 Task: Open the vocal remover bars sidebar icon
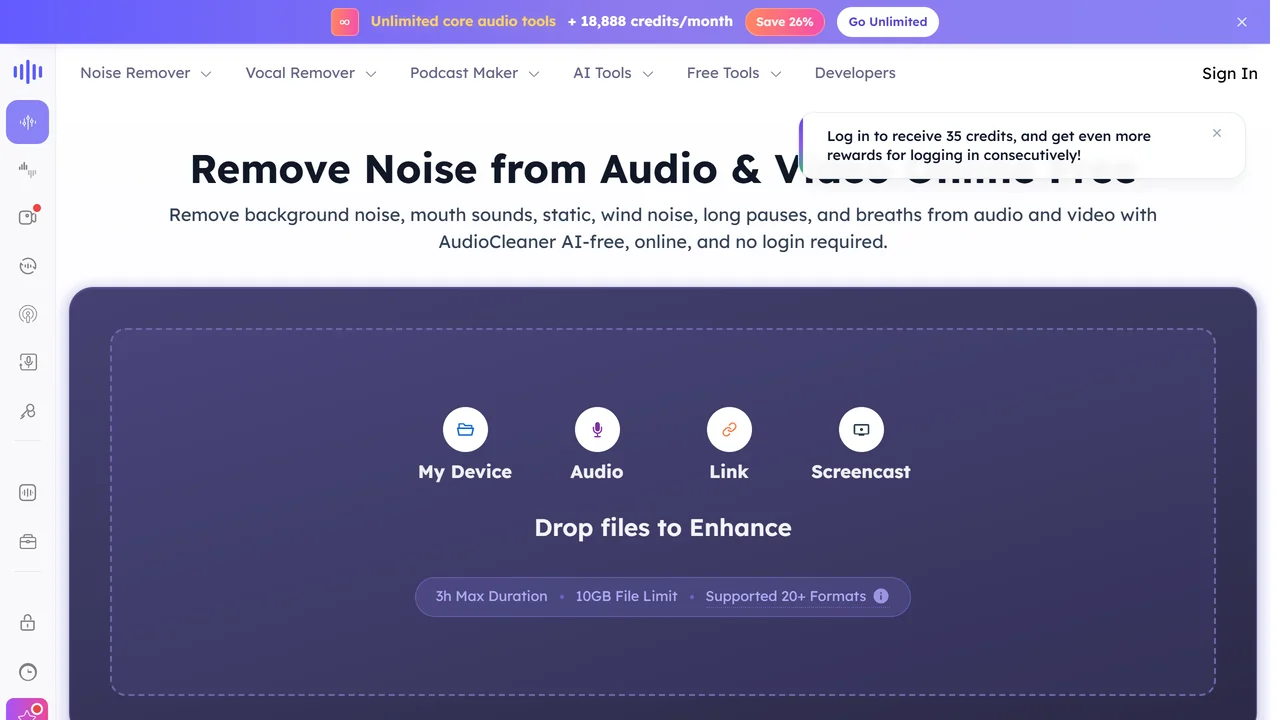point(28,169)
